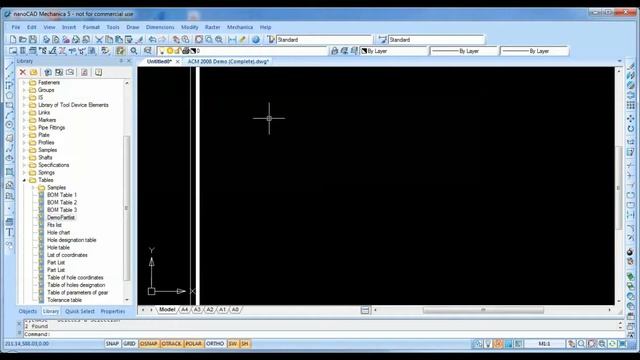Toggle GRID display in status bar
Screen dimensions: 640x360
tap(129, 344)
